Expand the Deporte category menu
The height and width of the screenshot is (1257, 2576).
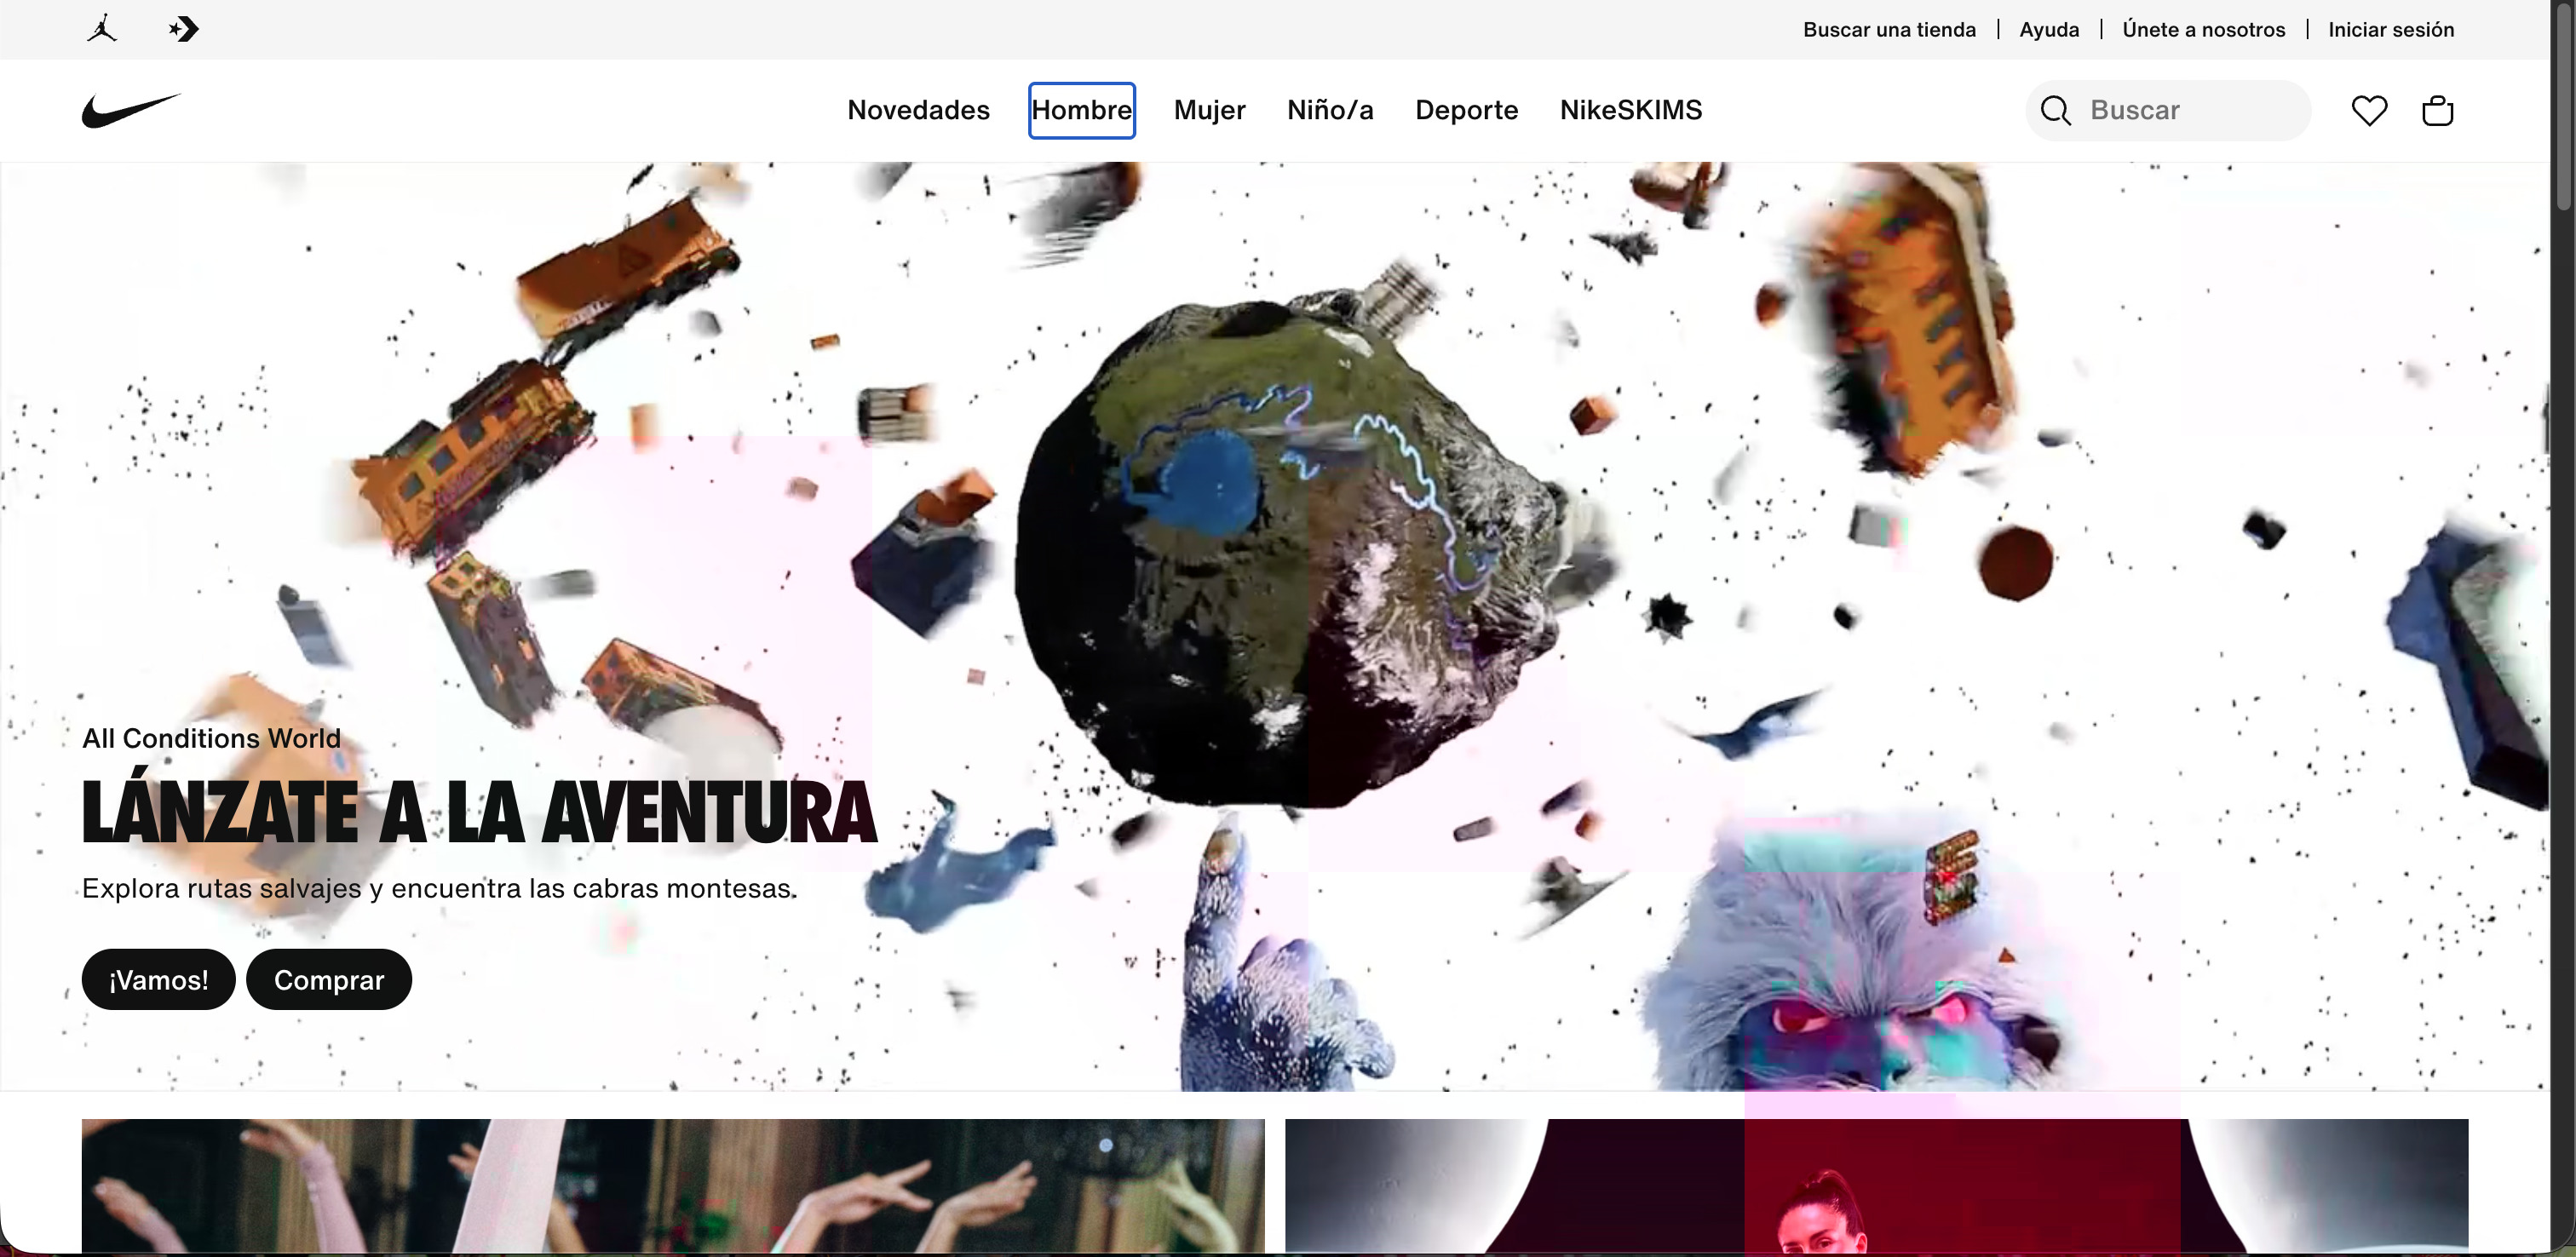coord(1466,110)
